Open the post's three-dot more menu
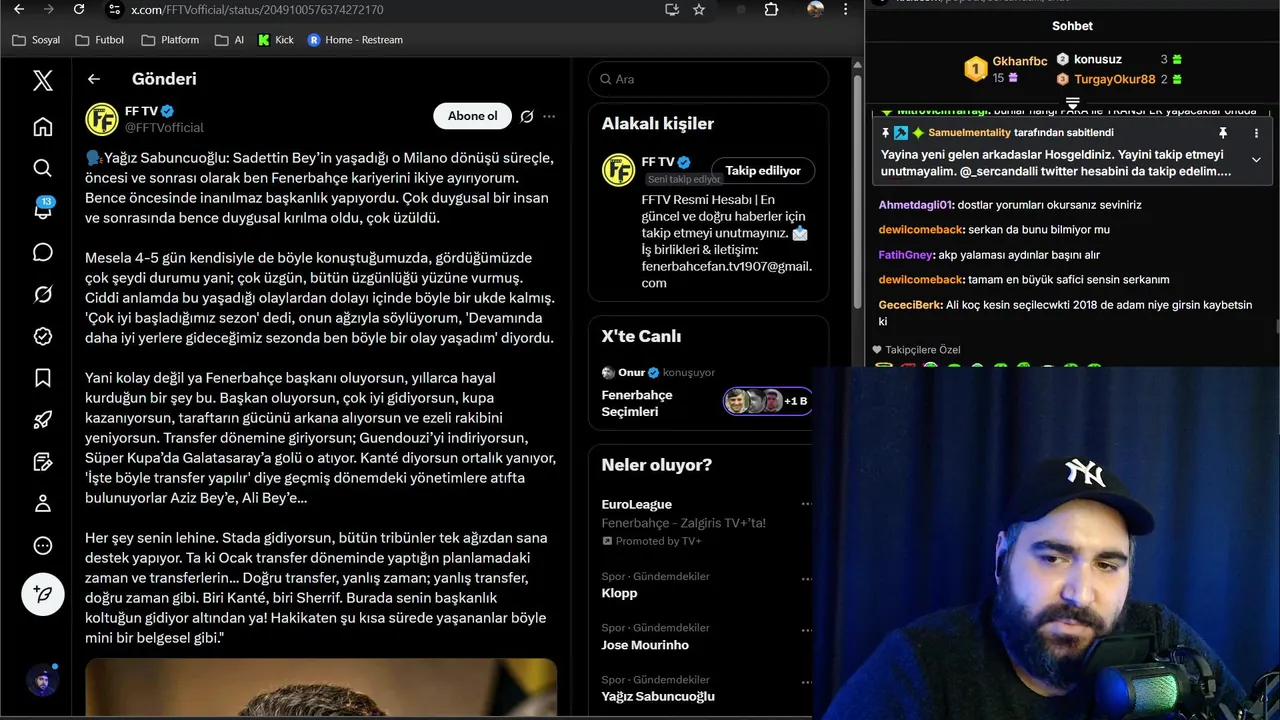The height and width of the screenshot is (720, 1280). (x=549, y=117)
